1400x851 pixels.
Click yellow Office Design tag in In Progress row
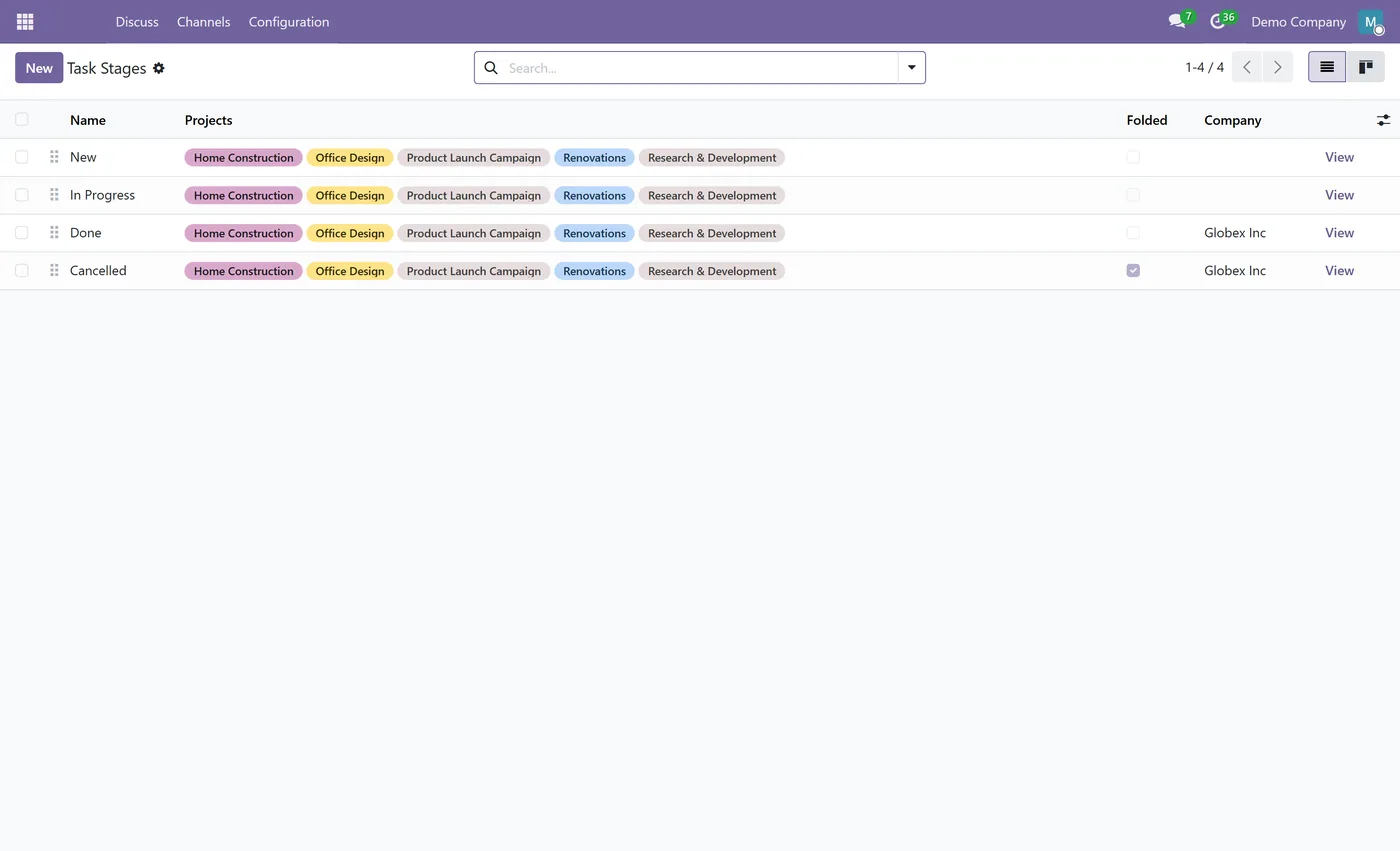tap(349, 195)
